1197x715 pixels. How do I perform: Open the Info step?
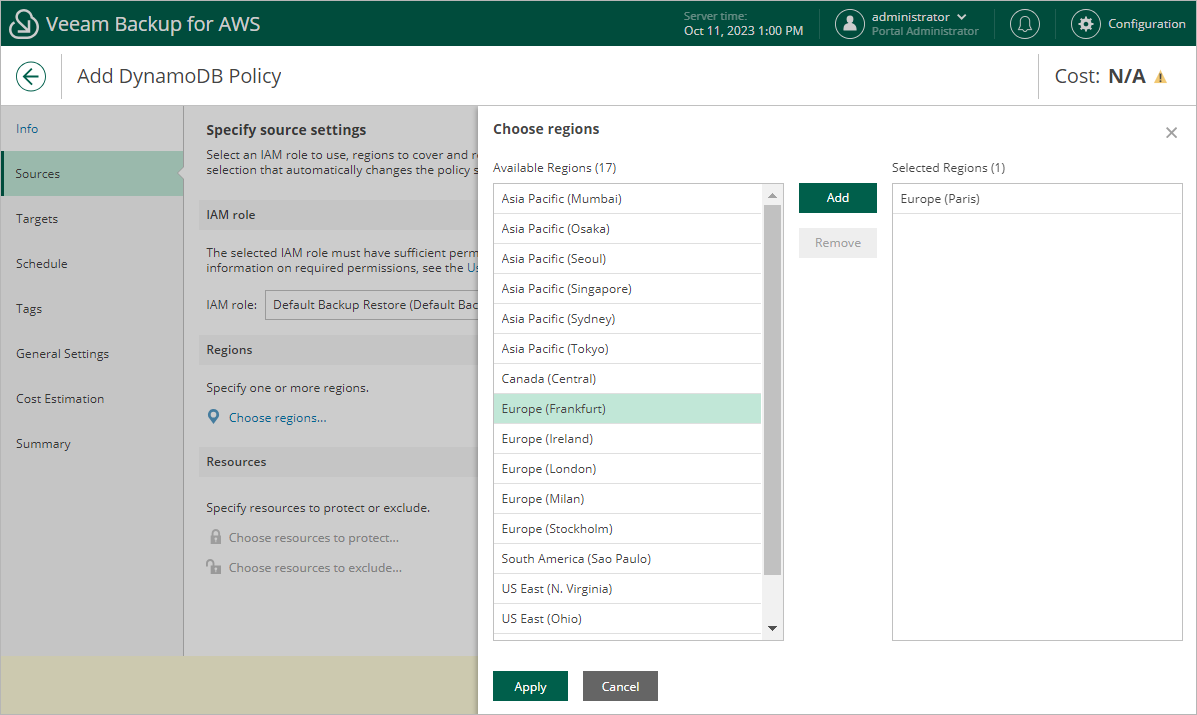[x=92, y=129]
